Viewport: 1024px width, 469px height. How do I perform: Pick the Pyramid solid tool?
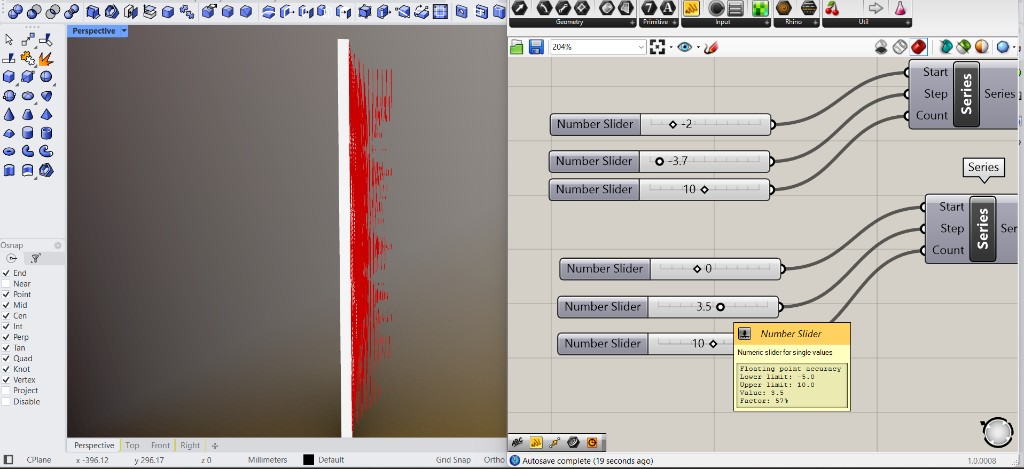[x=46, y=115]
